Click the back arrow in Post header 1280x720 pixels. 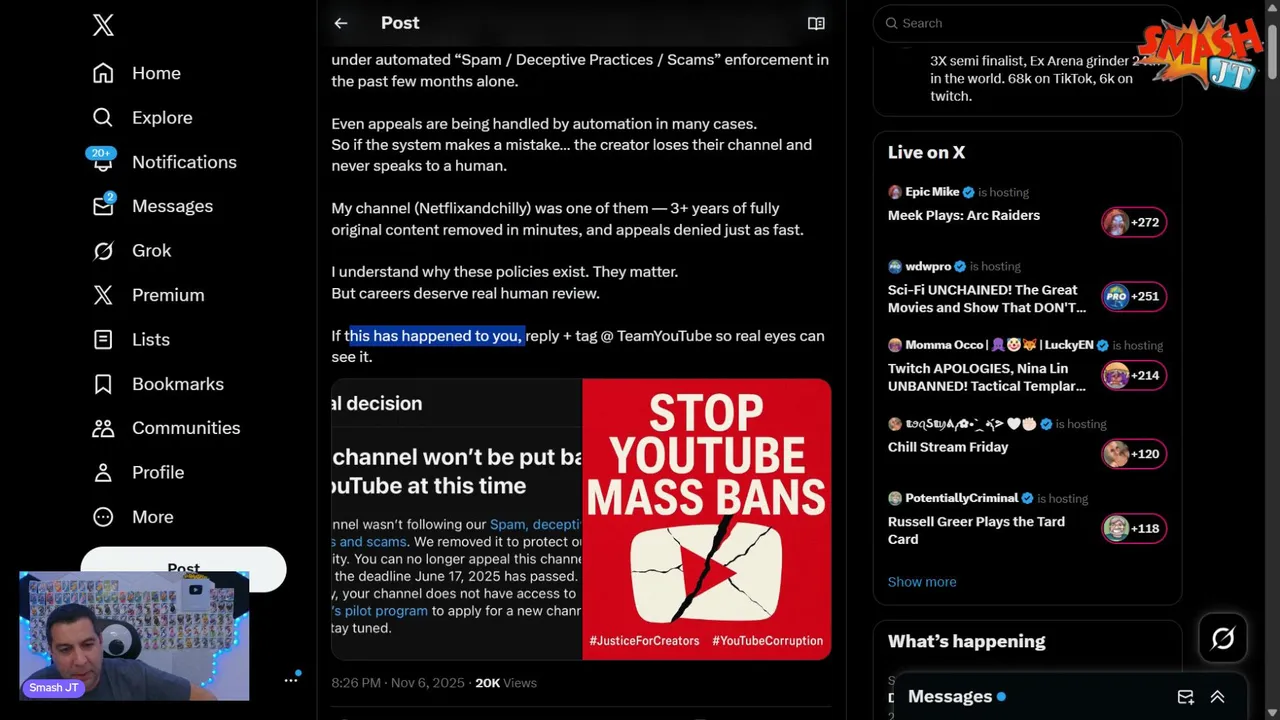tap(341, 23)
